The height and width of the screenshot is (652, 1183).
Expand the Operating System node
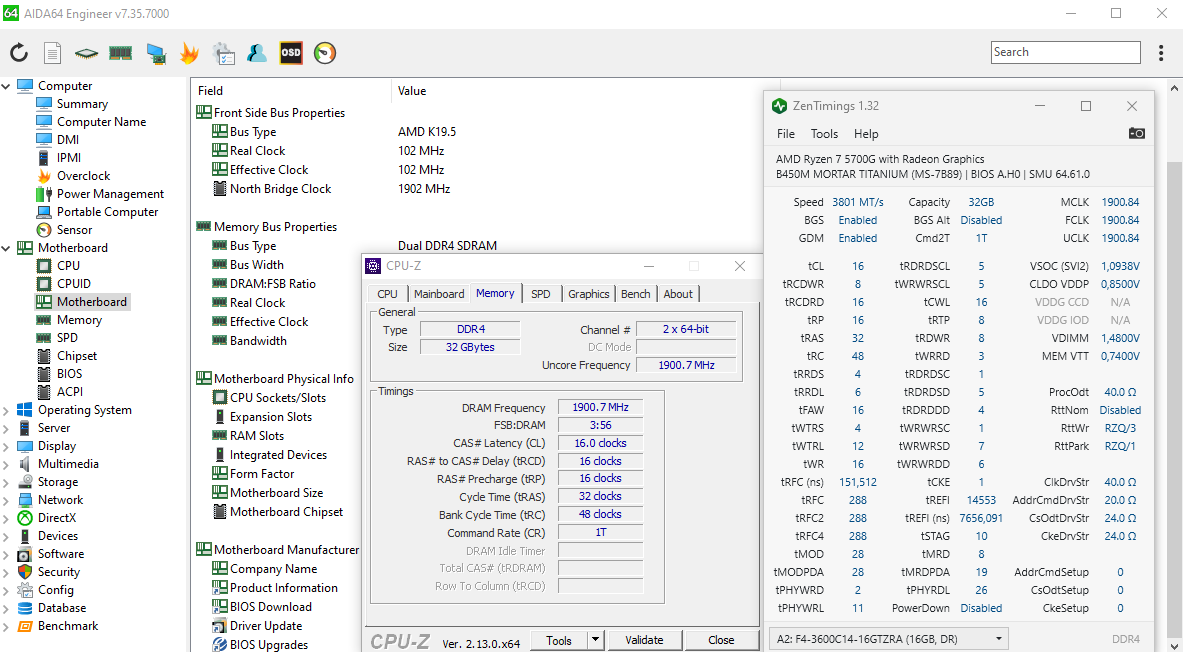[6, 411]
